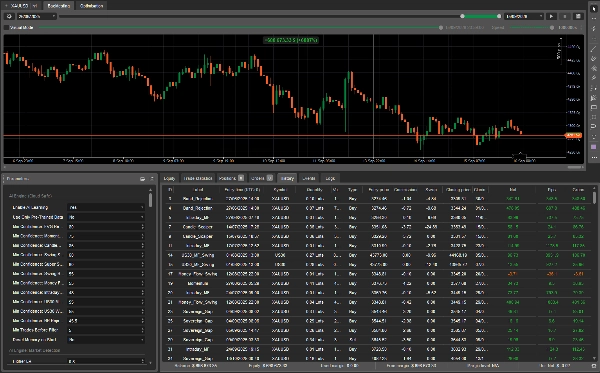The width and height of the screenshot is (600, 373).
Task: Open the Equity tab
Action: [169, 178]
